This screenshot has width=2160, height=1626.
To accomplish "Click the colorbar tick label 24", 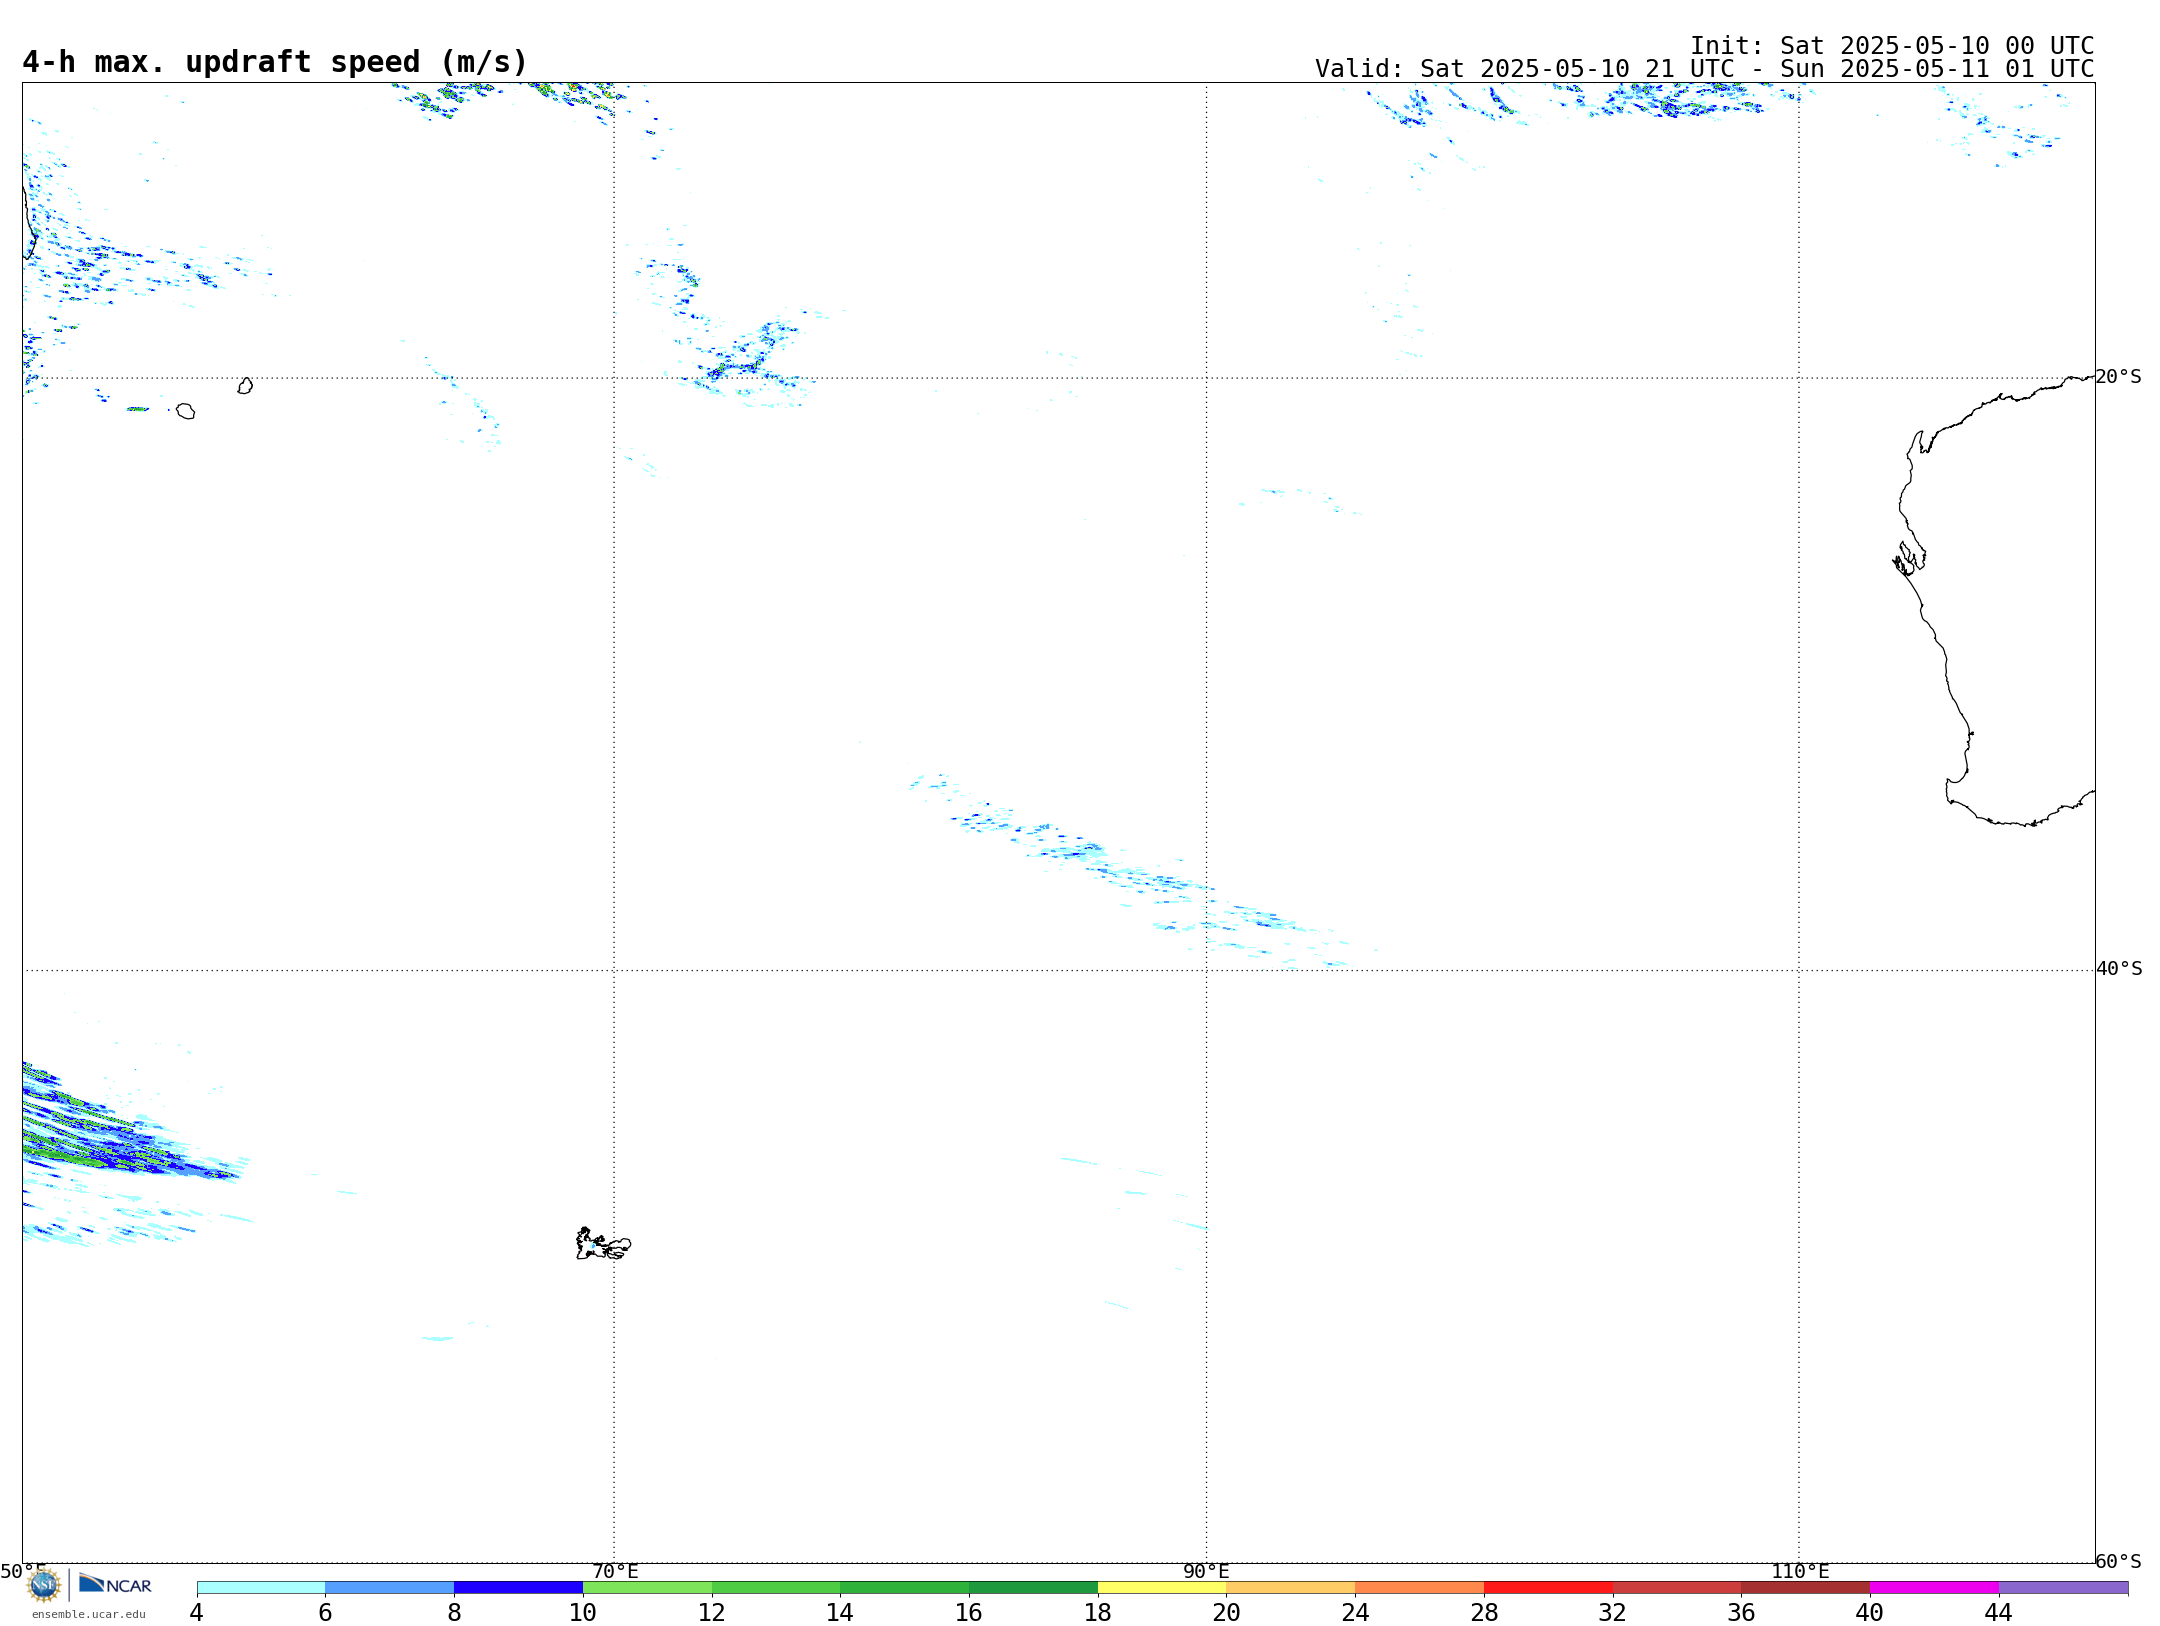I will click(1355, 1613).
